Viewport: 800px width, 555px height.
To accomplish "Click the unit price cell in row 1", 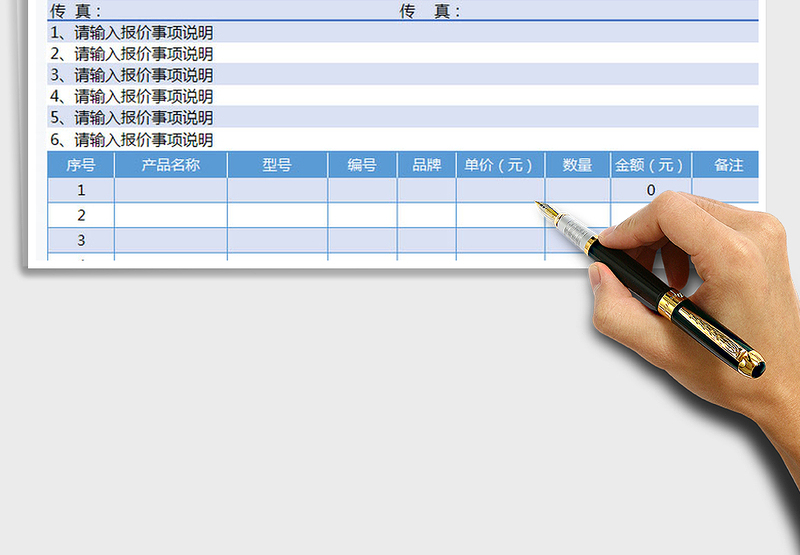I will 501,190.
